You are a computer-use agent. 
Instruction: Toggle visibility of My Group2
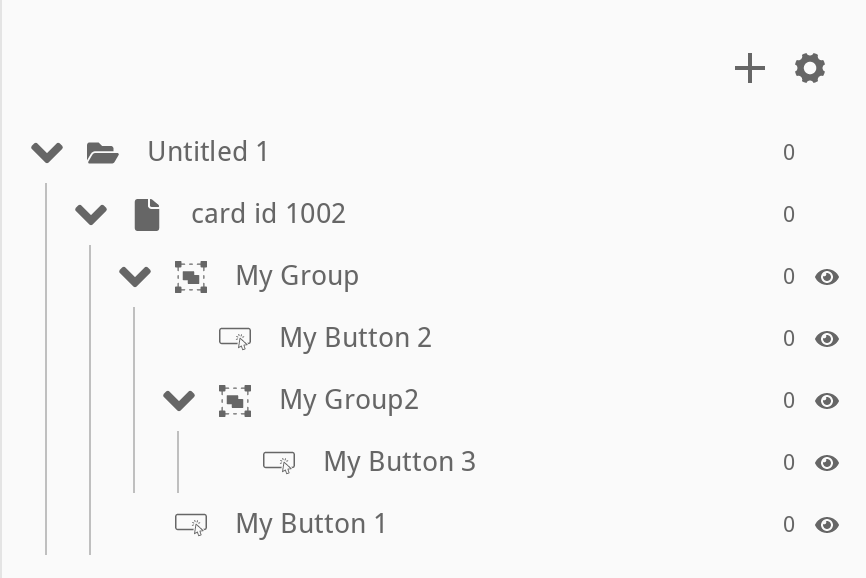pyautogui.click(x=827, y=401)
